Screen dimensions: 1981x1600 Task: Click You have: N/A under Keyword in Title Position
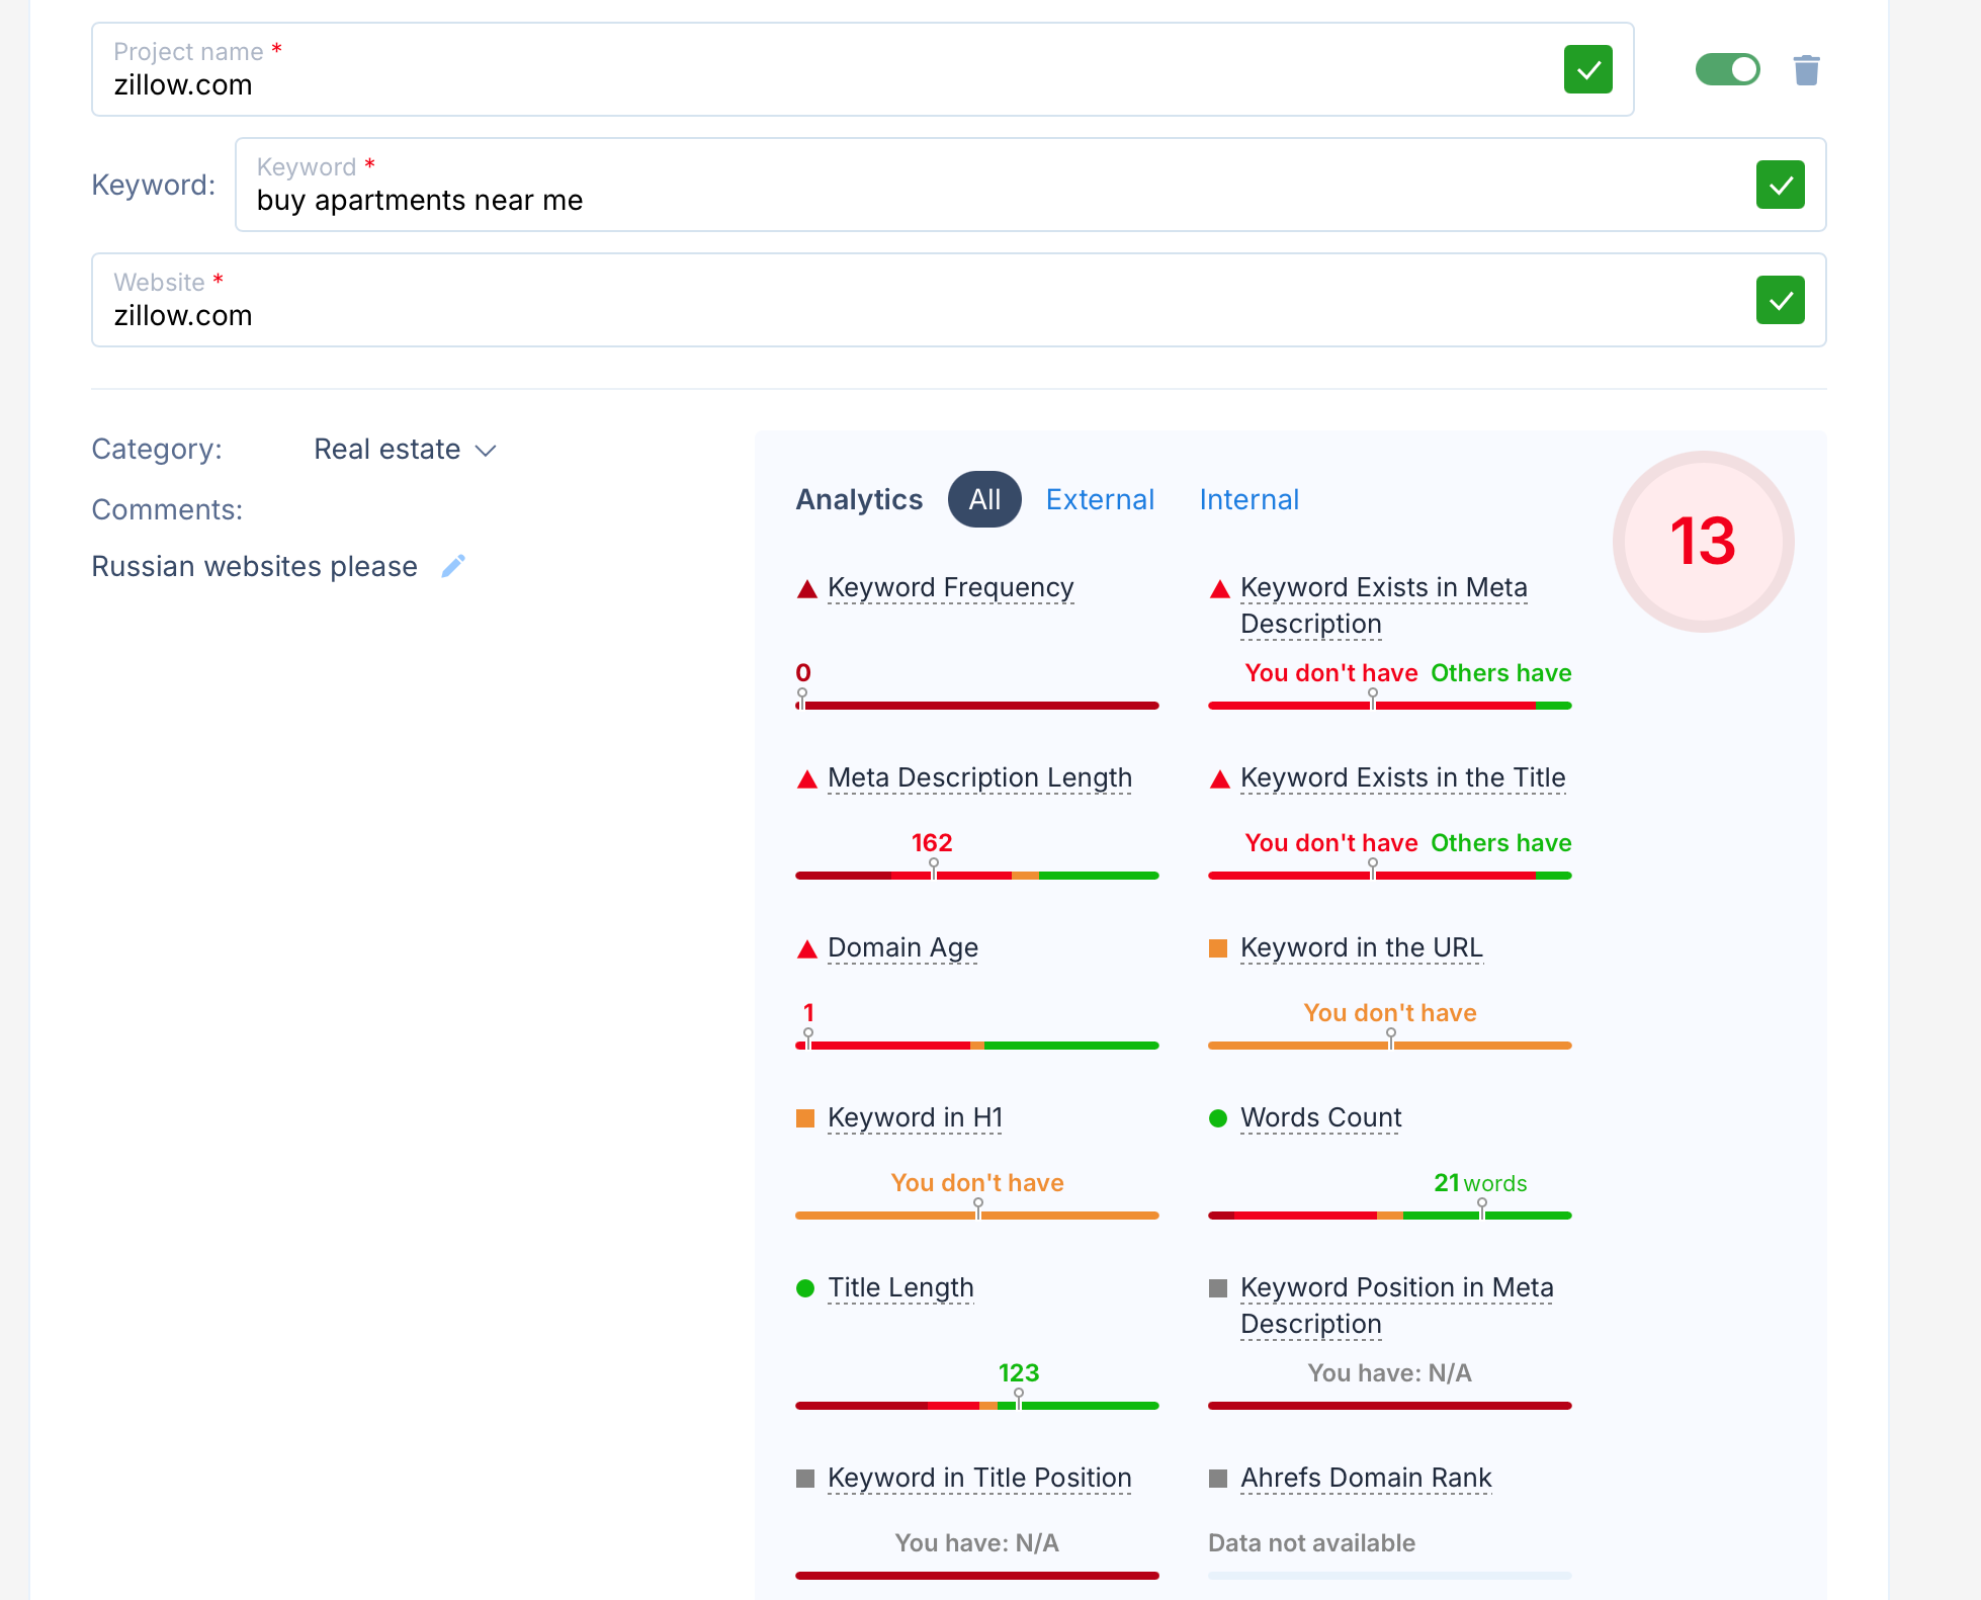click(x=976, y=1543)
